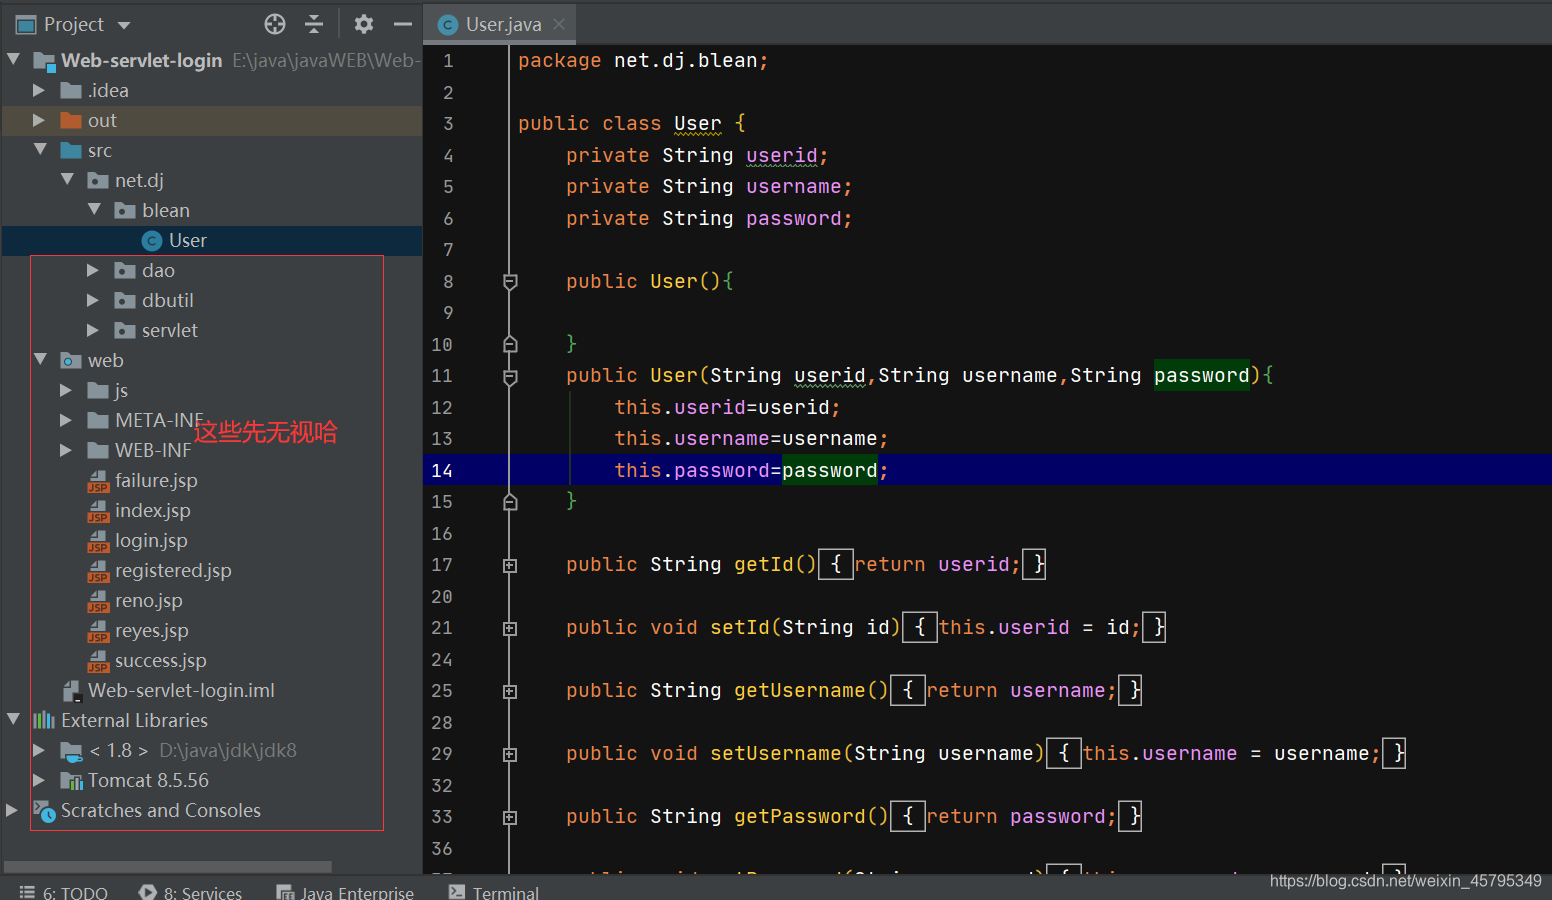
Task: Expand folded body of setId method
Action: coord(920,627)
